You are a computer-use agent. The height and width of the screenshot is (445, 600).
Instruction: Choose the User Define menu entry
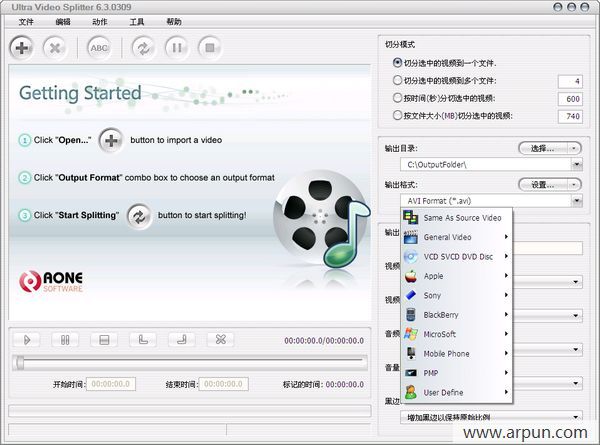click(457, 393)
